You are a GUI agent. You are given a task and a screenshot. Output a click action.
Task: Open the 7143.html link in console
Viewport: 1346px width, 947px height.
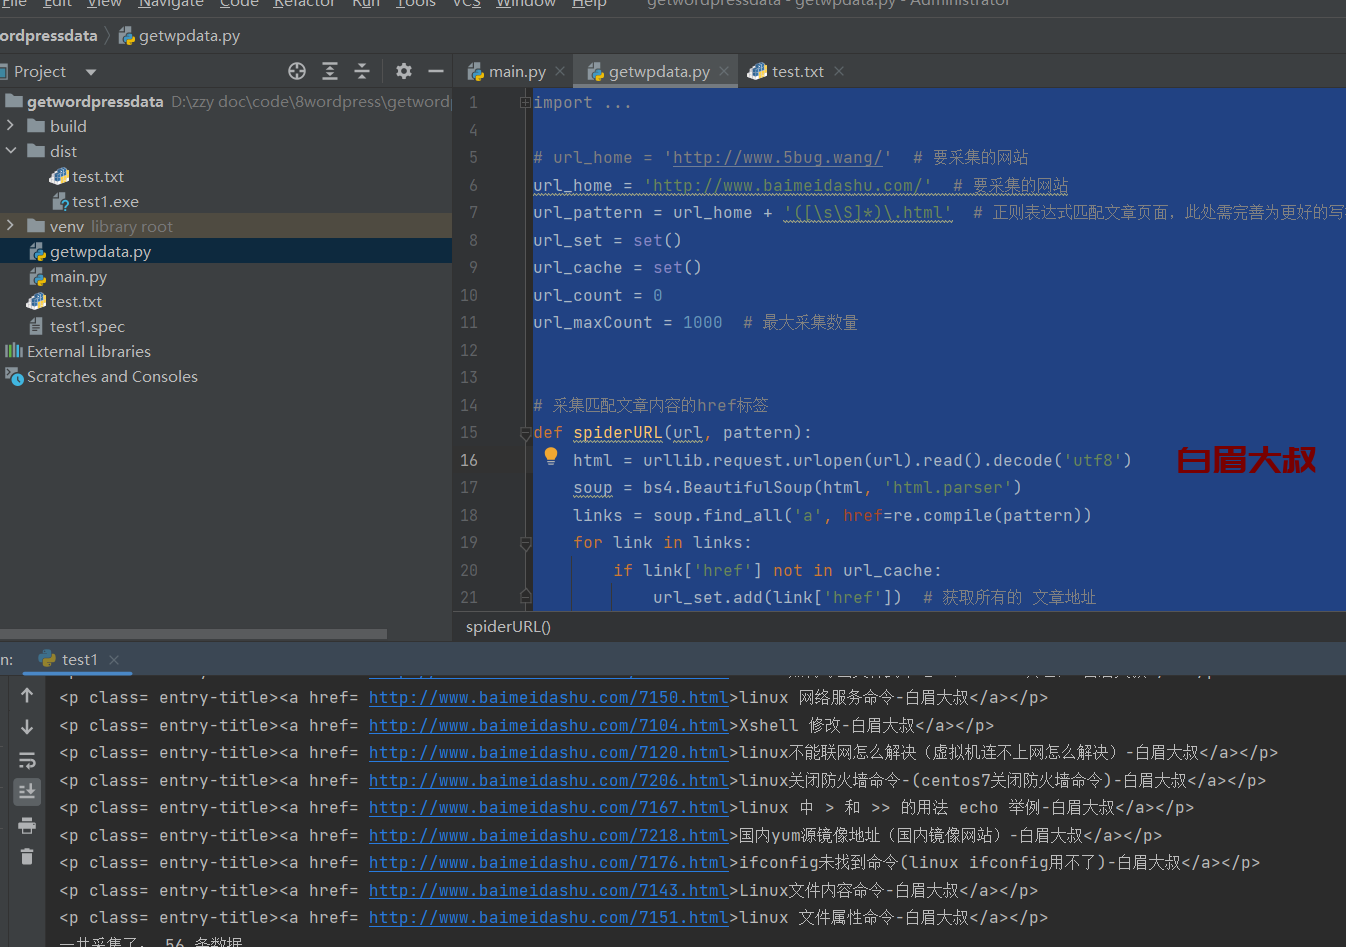(x=548, y=890)
